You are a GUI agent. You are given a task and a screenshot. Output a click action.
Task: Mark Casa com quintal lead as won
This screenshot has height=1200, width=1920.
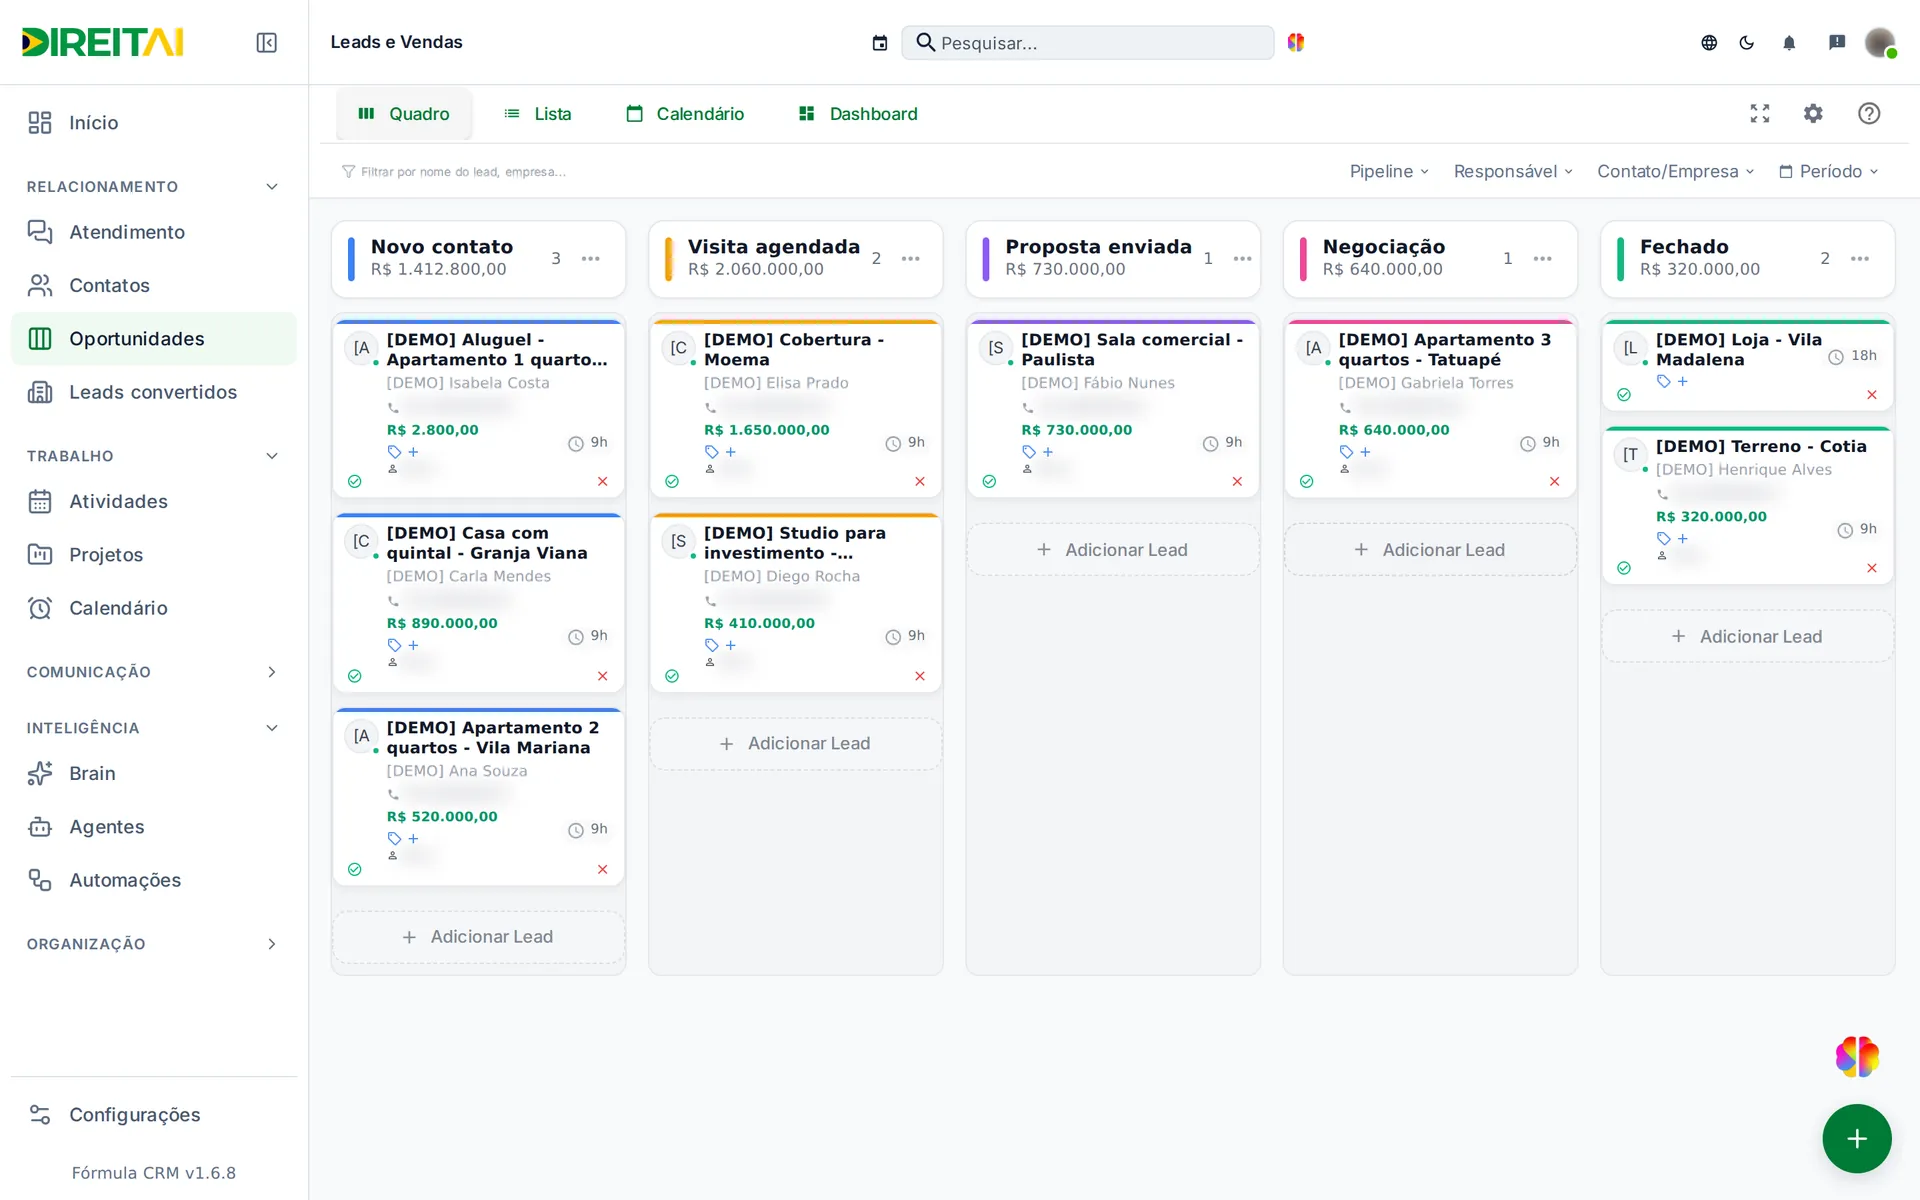pos(354,676)
